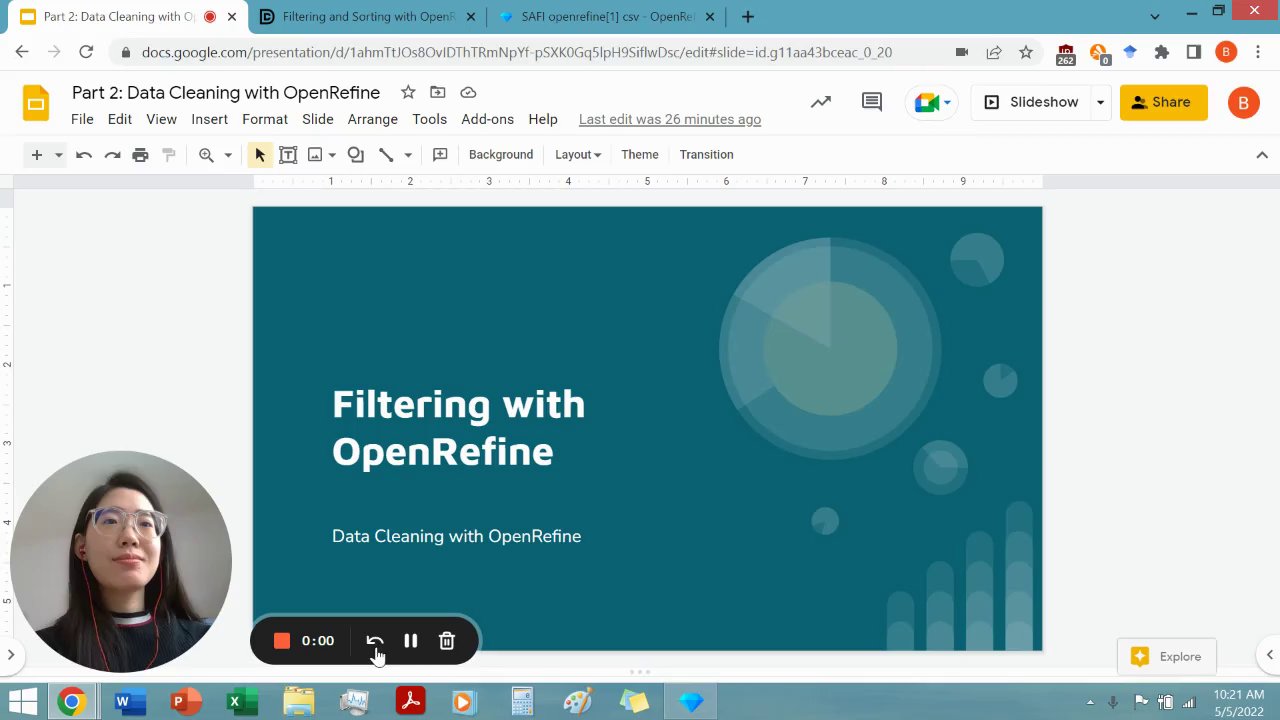
Task: Expand the Insert image dropdown arrow
Action: coord(332,155)
